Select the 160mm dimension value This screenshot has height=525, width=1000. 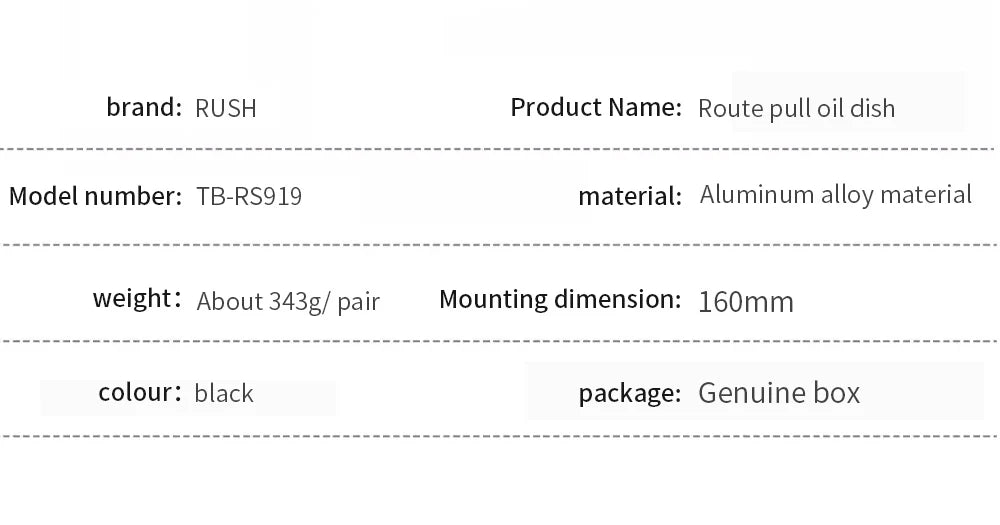745,301
